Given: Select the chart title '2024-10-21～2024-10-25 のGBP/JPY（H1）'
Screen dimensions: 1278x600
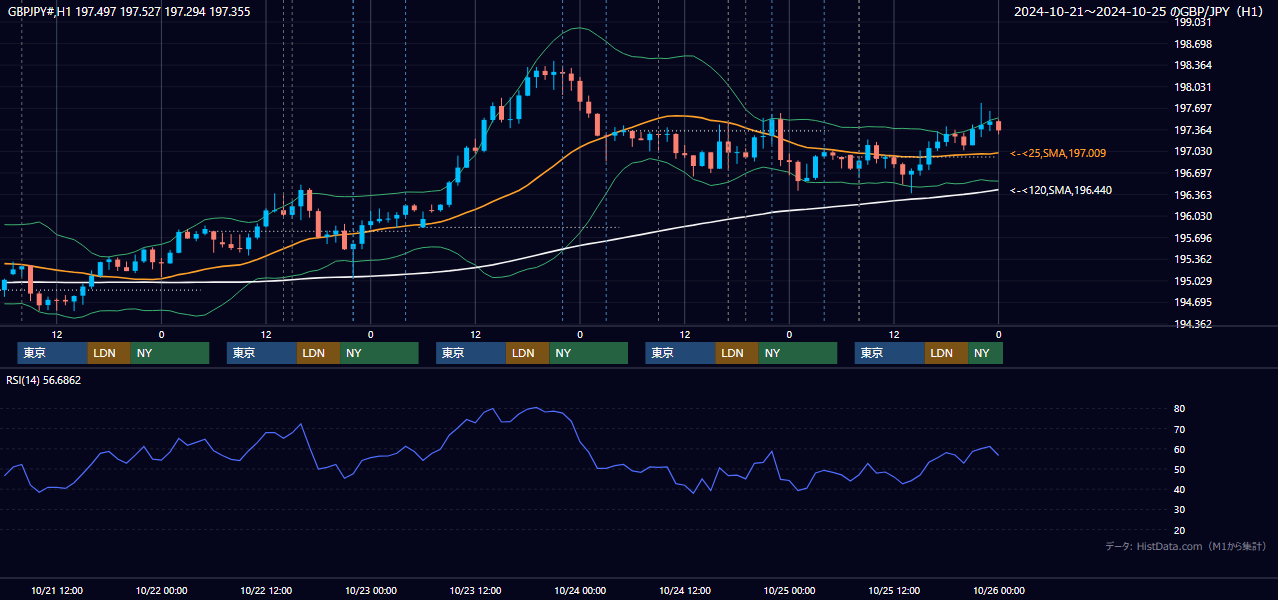Looking at the screenshot, I should pyautogui.click(x=1139, y=12).
